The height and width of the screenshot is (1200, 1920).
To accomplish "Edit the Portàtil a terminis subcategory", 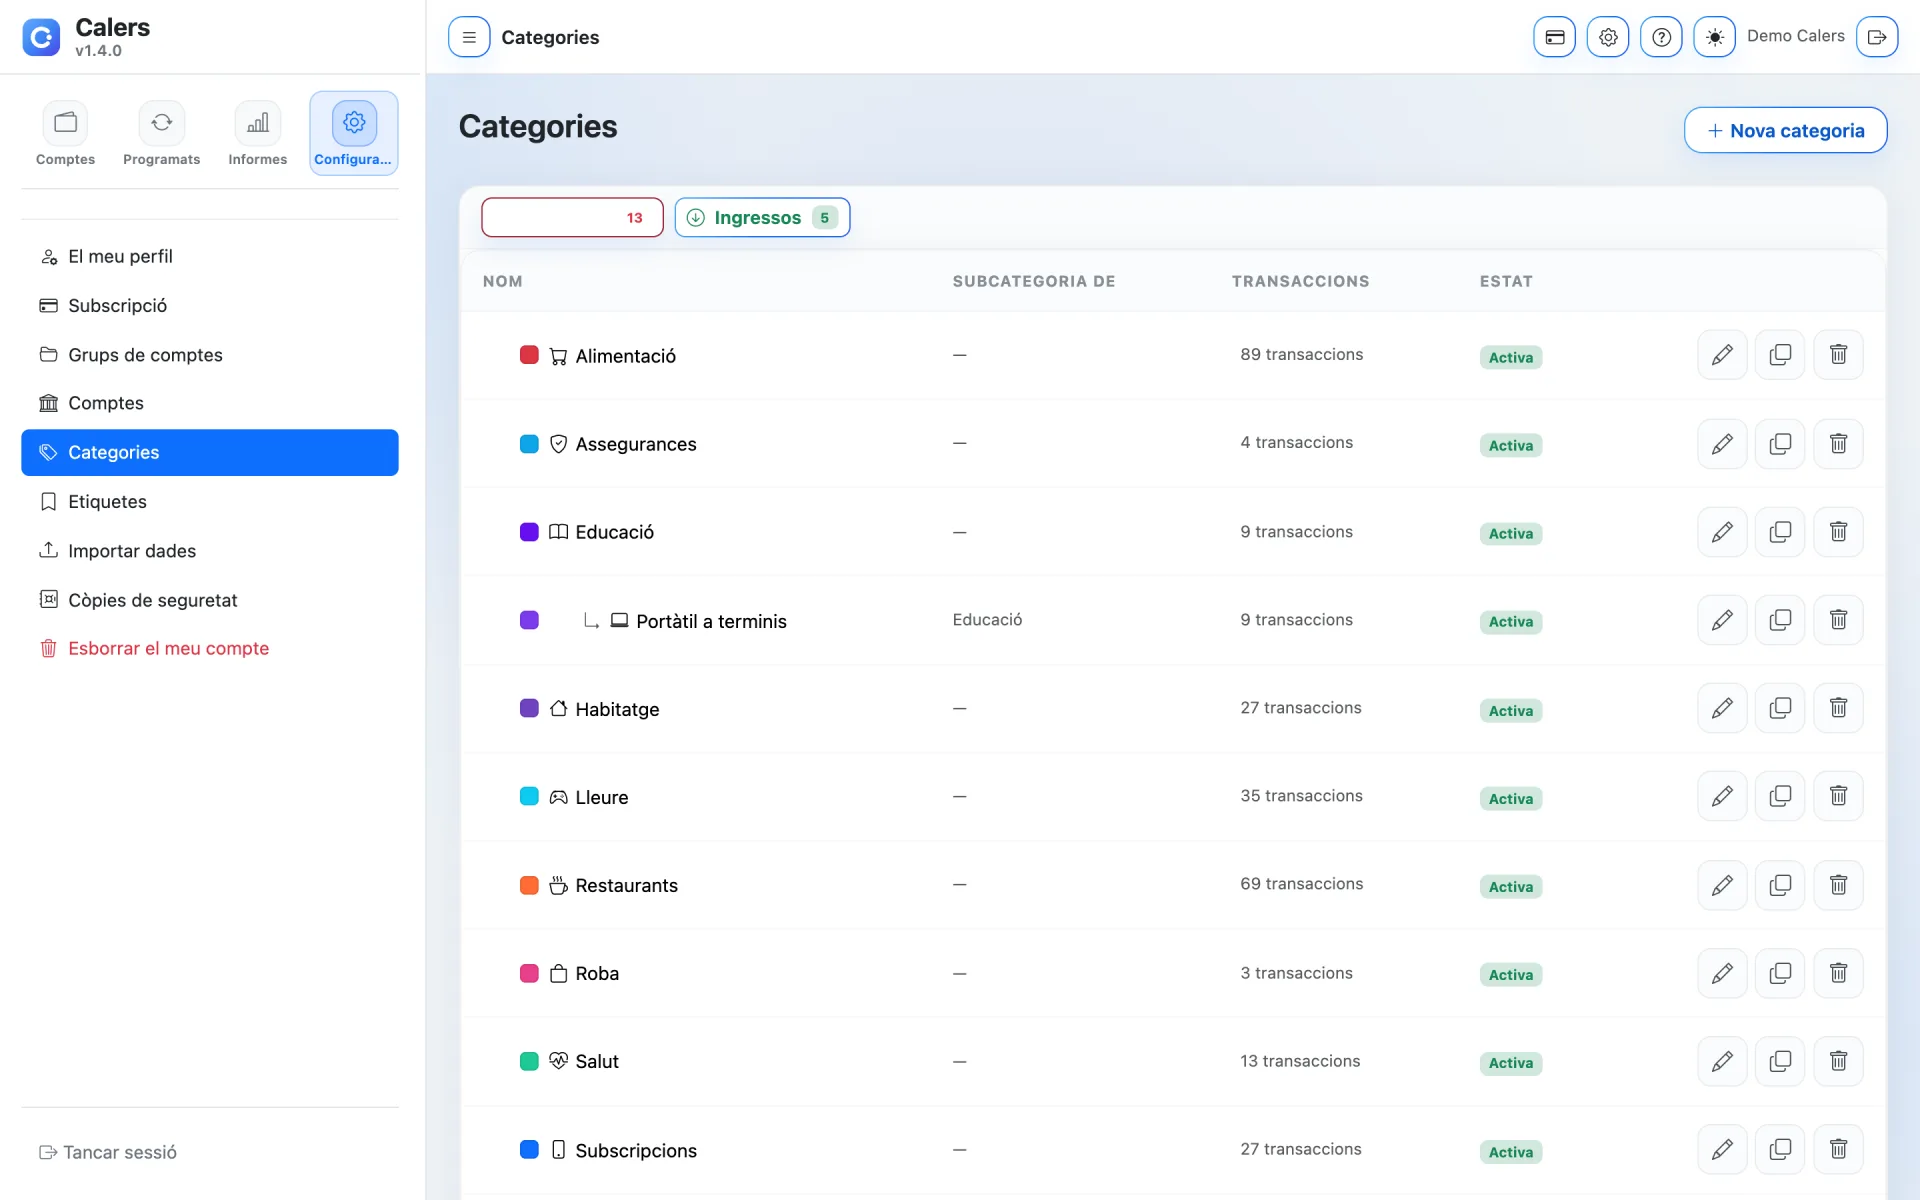I will pos(1722,620).
